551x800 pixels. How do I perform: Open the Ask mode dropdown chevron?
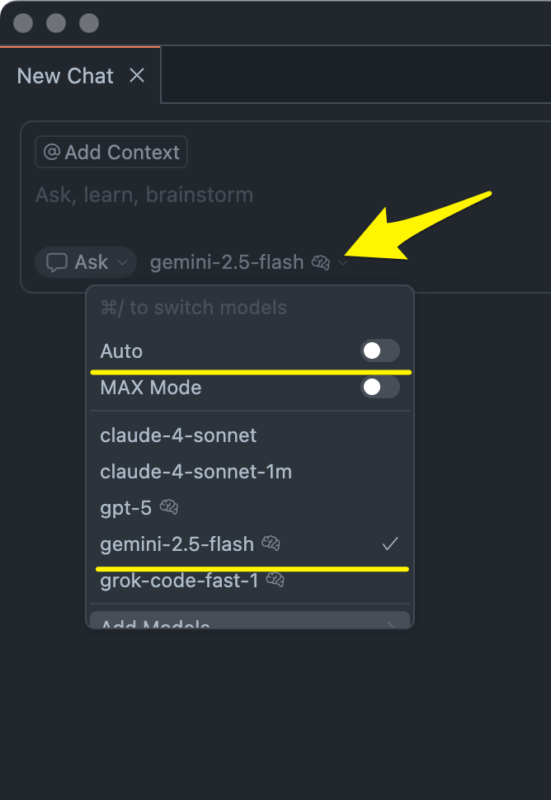coord(122,263)
